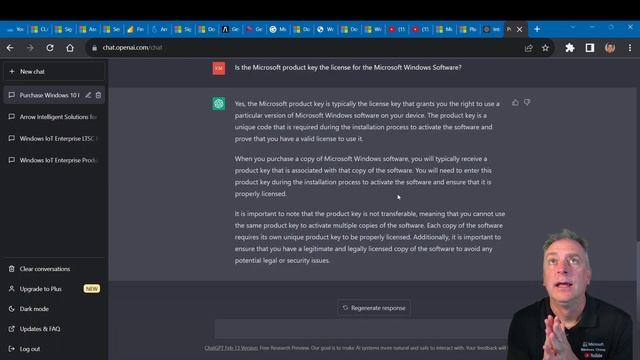The height and width of the screenshot is (360, 640).
Task: Open Windows IoT Enterprise LTSC conversation
Action: tap(54, 138)
